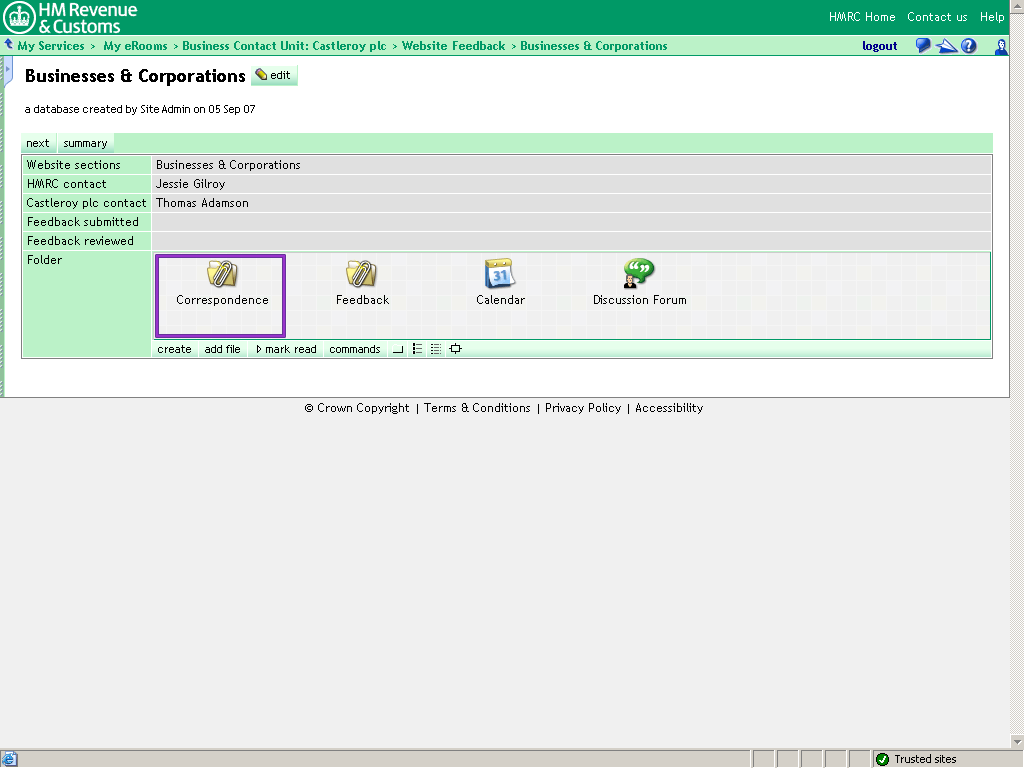Go to the next tab
Viewport: 1024px width, 768px height.
coord(38,143)
